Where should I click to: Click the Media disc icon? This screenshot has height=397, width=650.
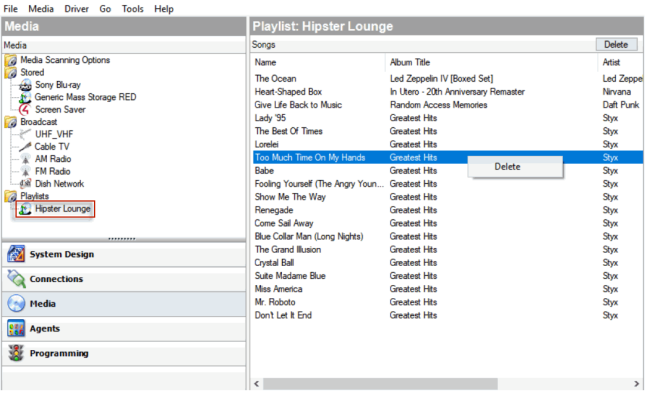click(16, 304)
